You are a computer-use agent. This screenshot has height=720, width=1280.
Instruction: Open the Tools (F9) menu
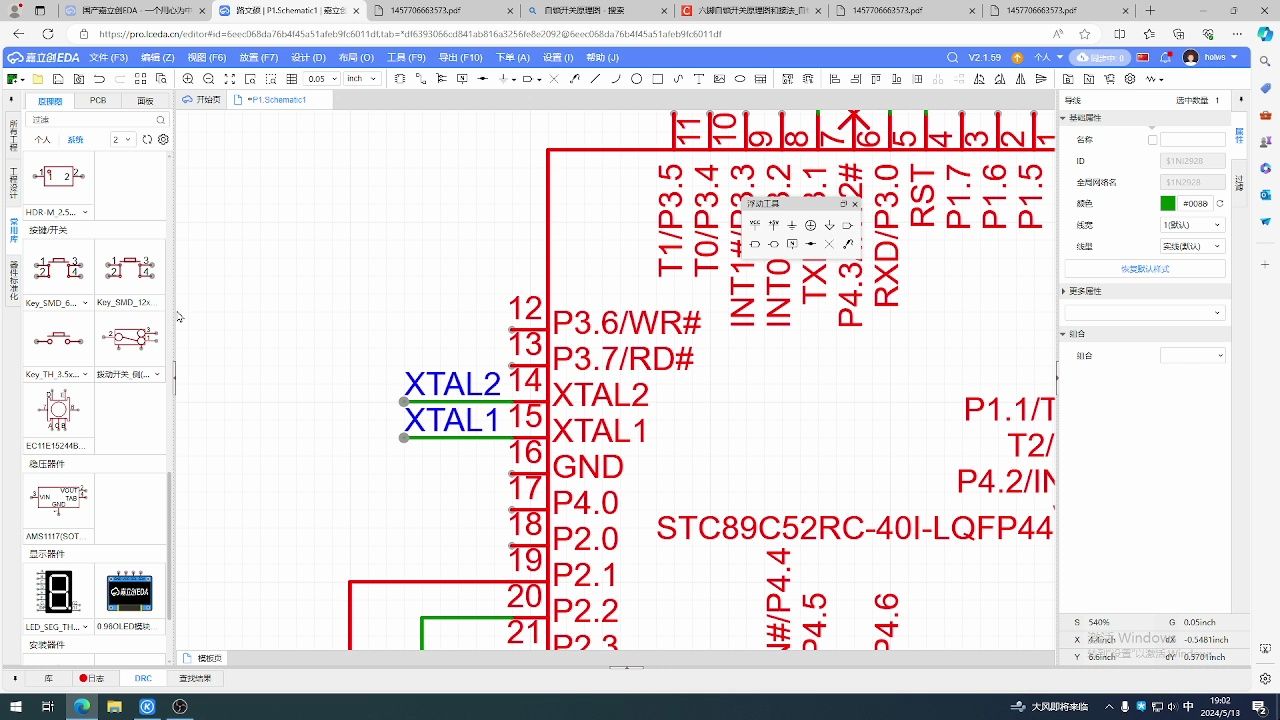(x=406, y=57)
